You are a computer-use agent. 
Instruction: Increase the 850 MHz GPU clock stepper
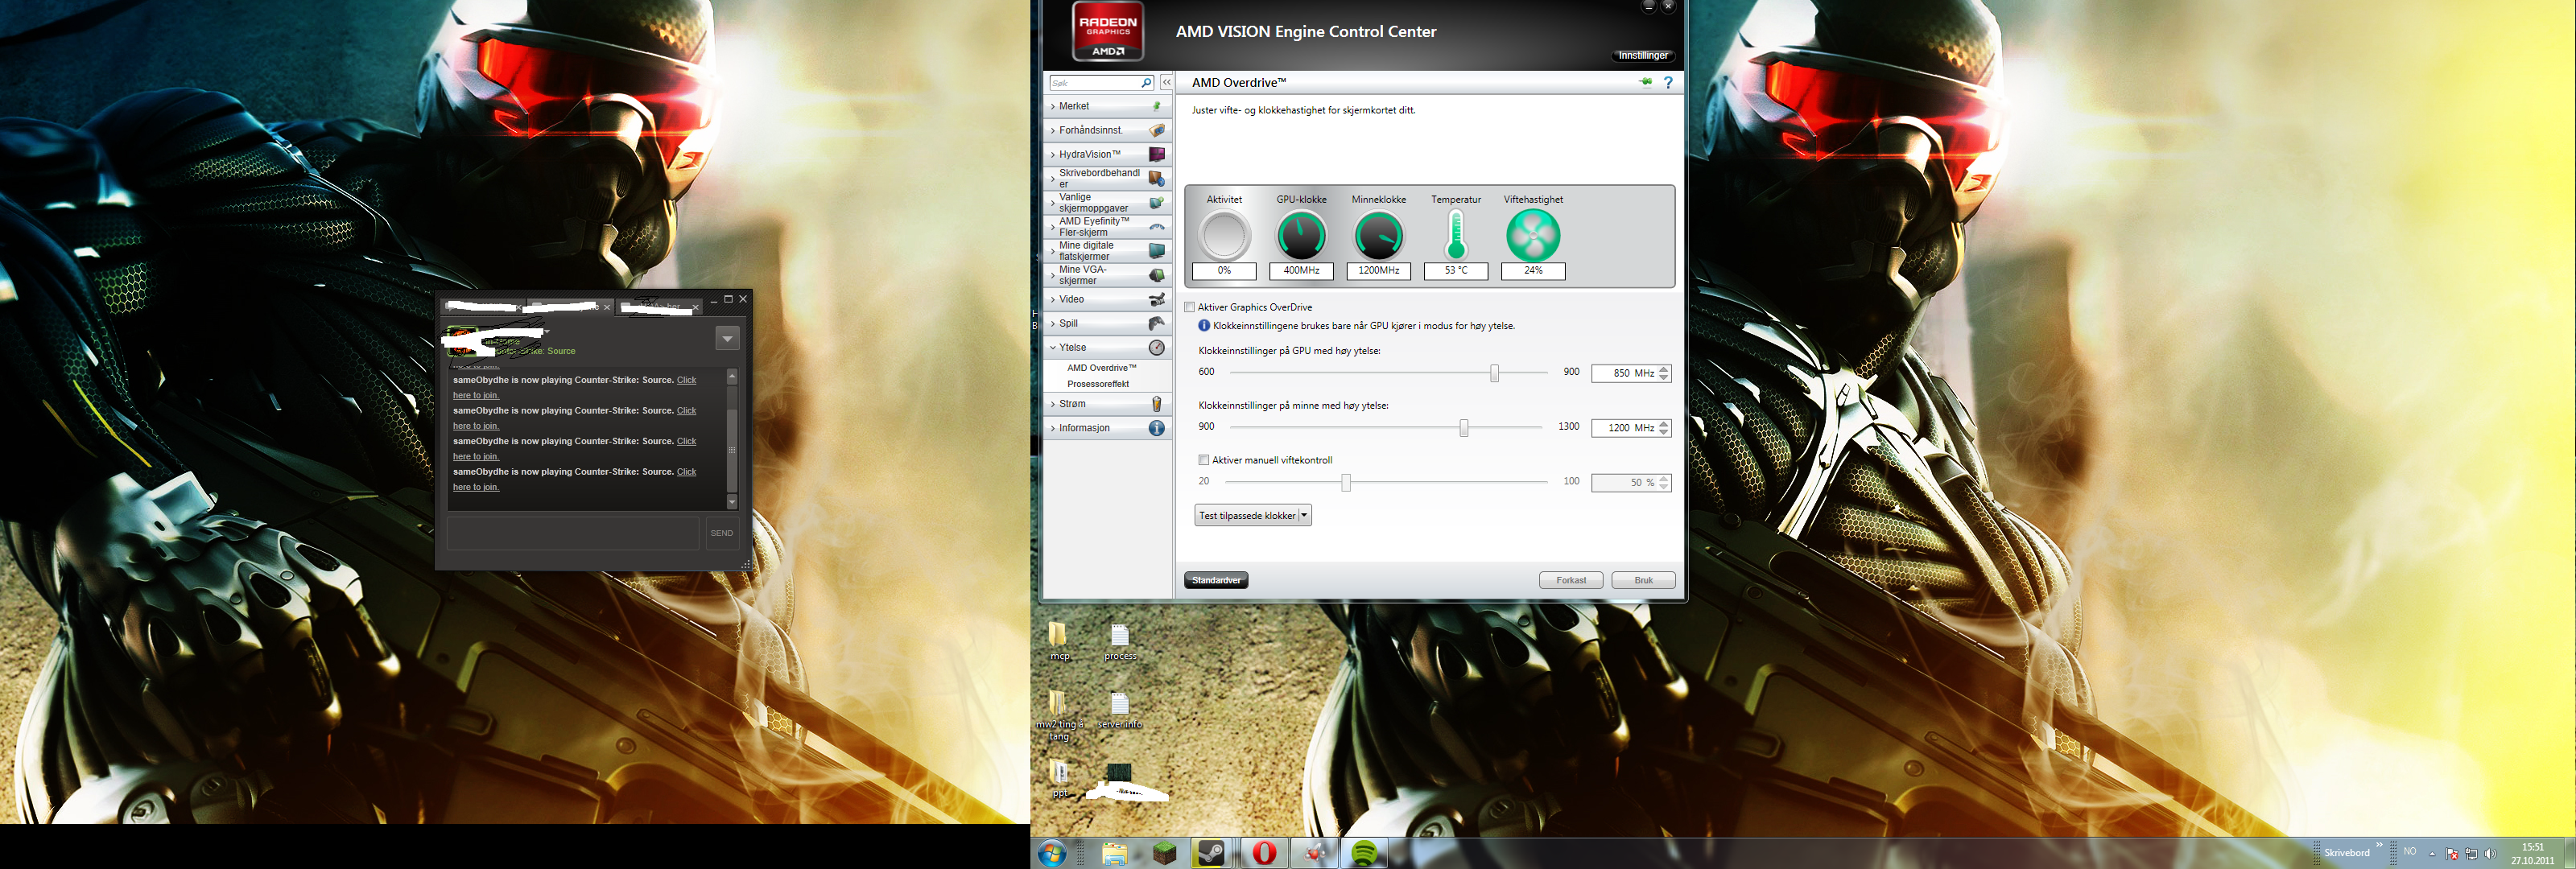tap(1664, 369)
